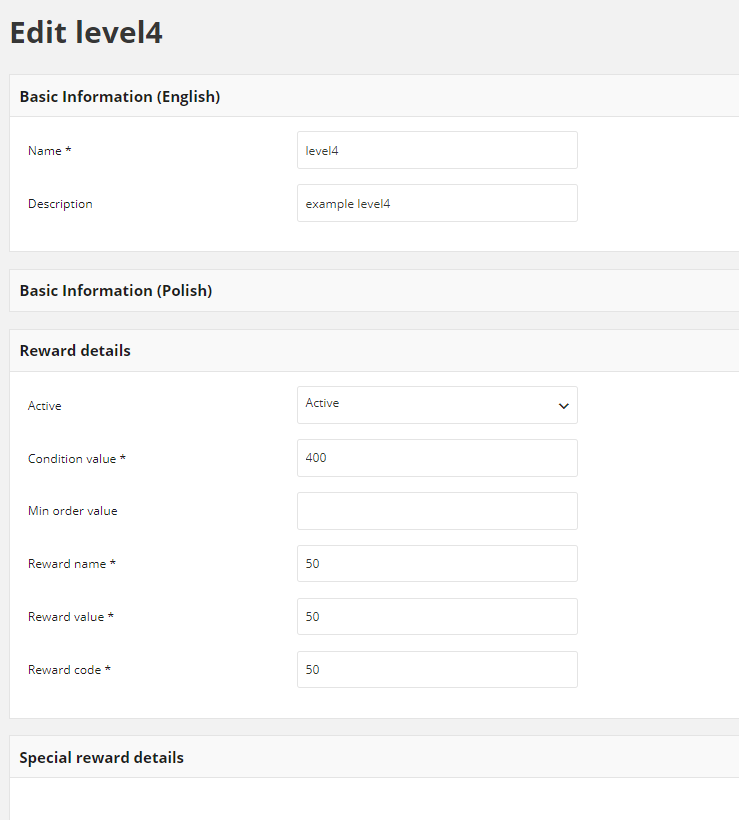Select the Condition value field showing 400
This screenshot has height=820, width=739.
[x=437, y=458]
